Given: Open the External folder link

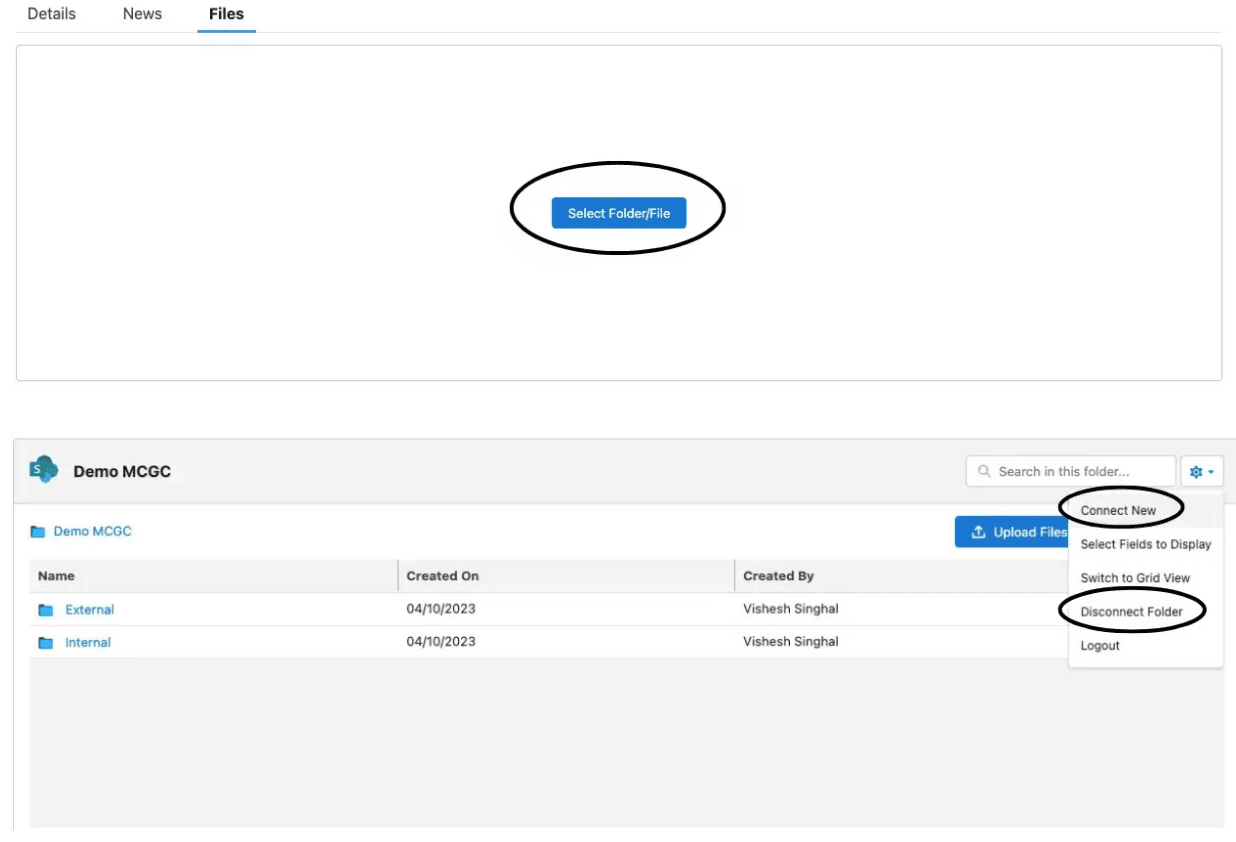Looking at the screenshot, I should tap(90, 609).
